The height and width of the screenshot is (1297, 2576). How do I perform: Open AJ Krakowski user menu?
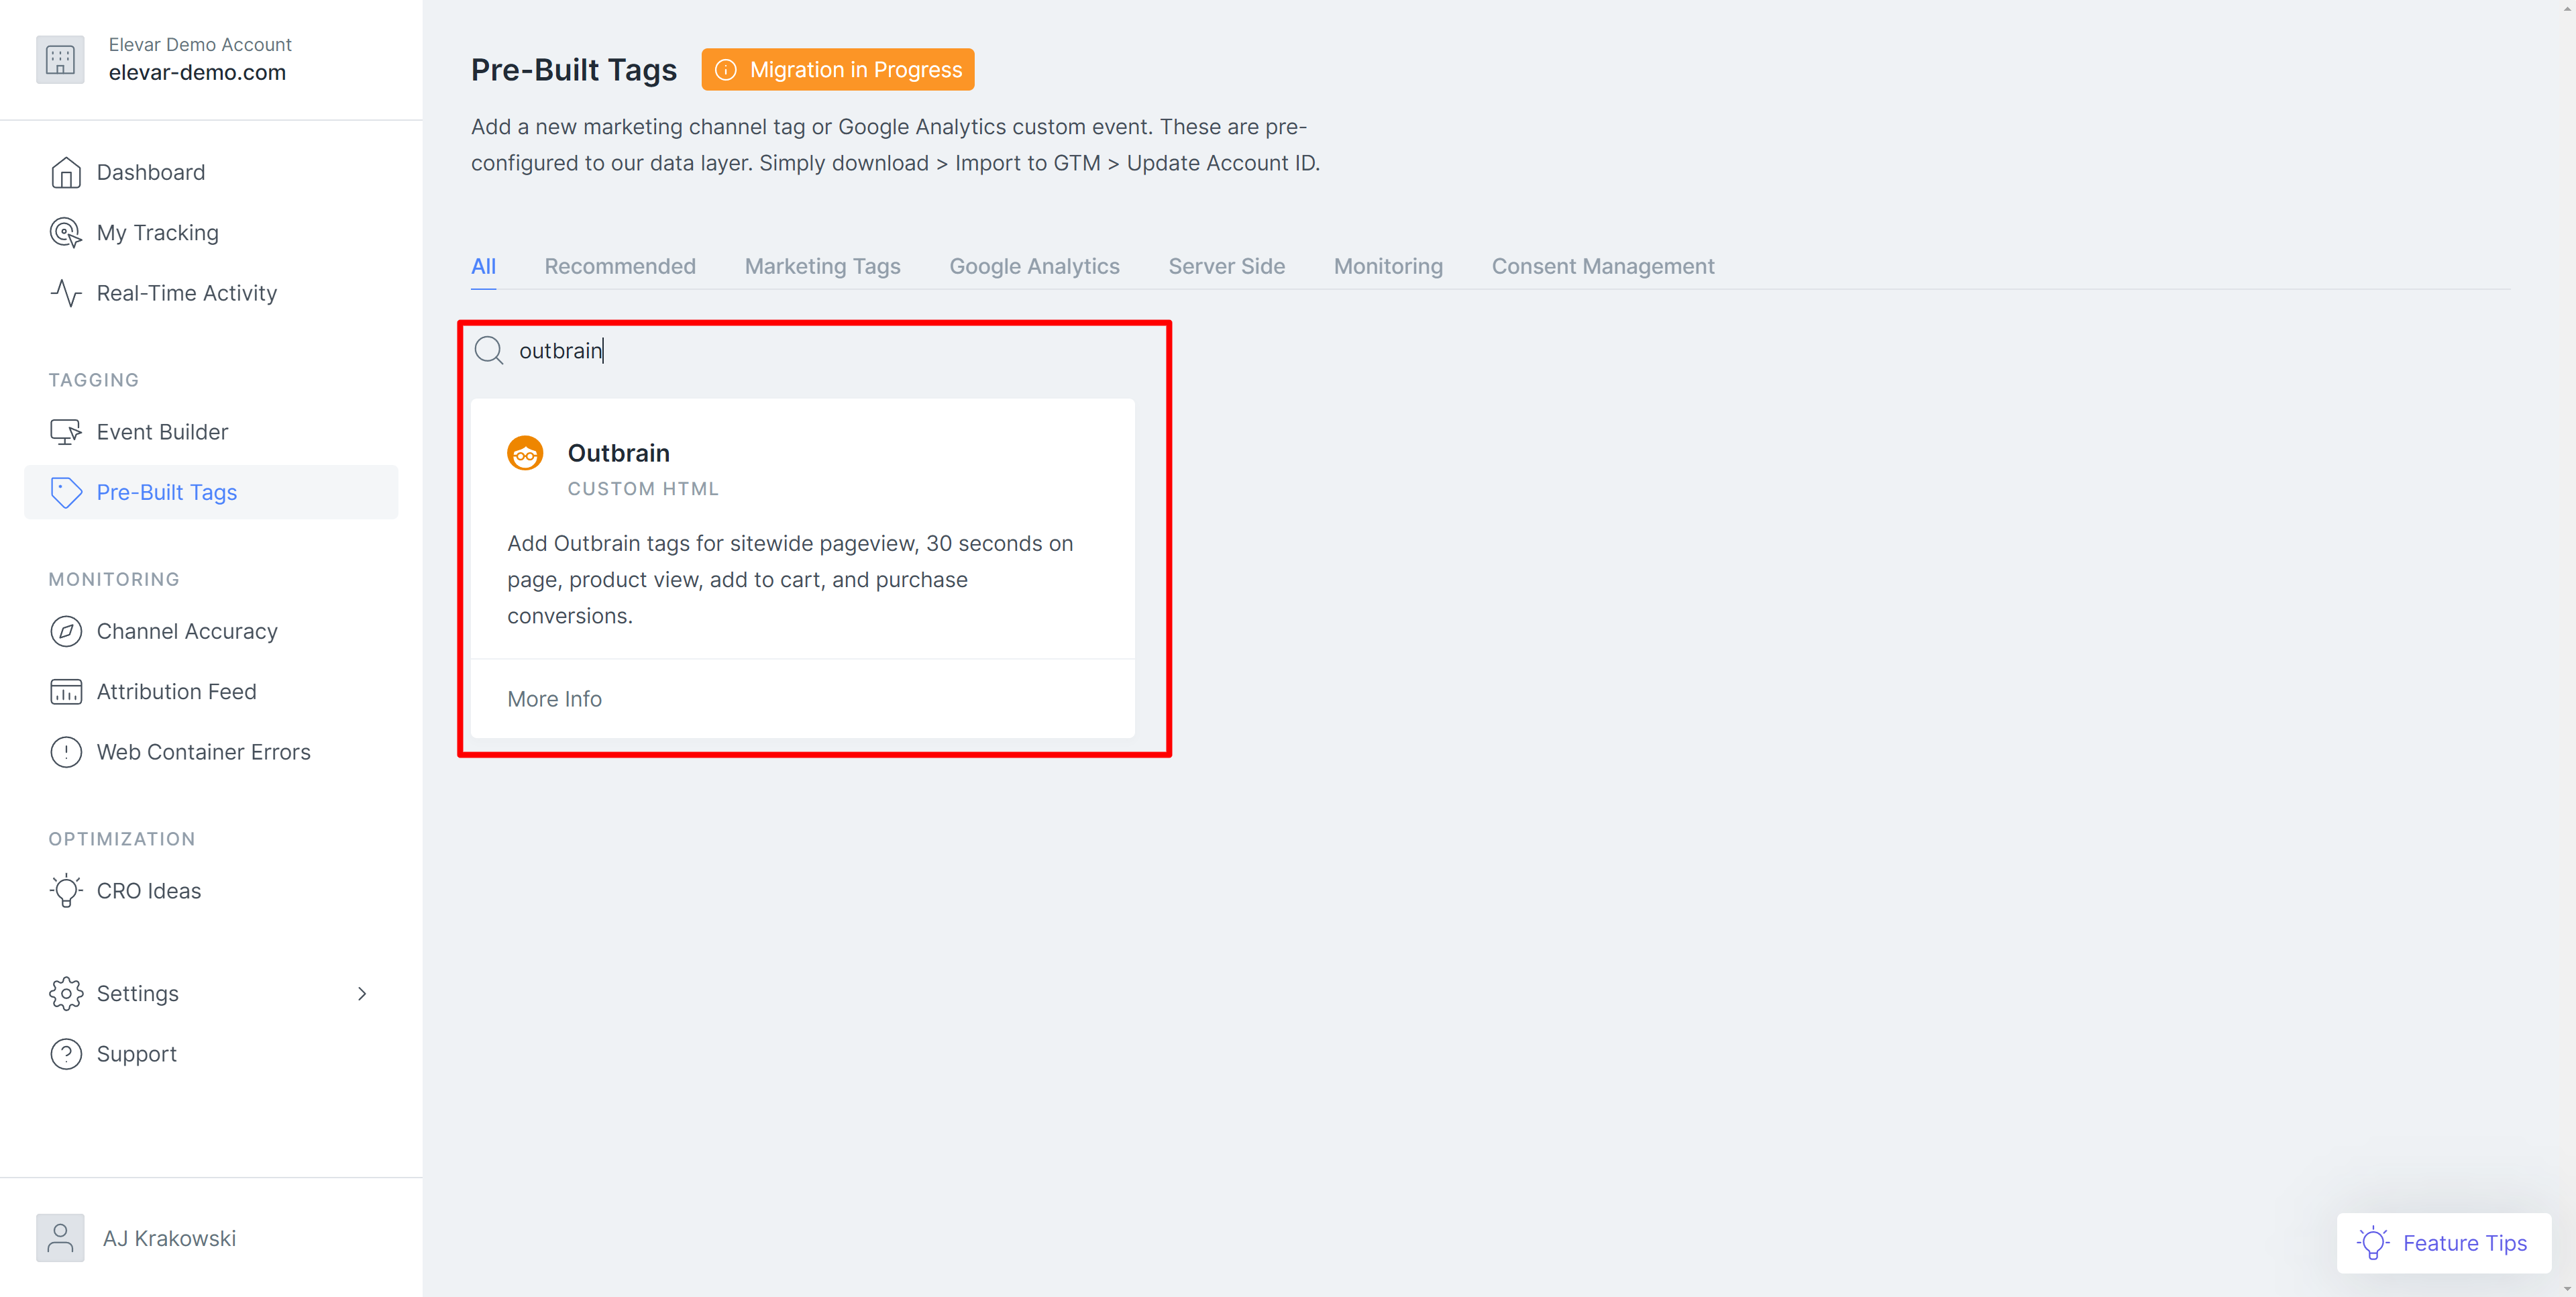(x=168, y=1238)
